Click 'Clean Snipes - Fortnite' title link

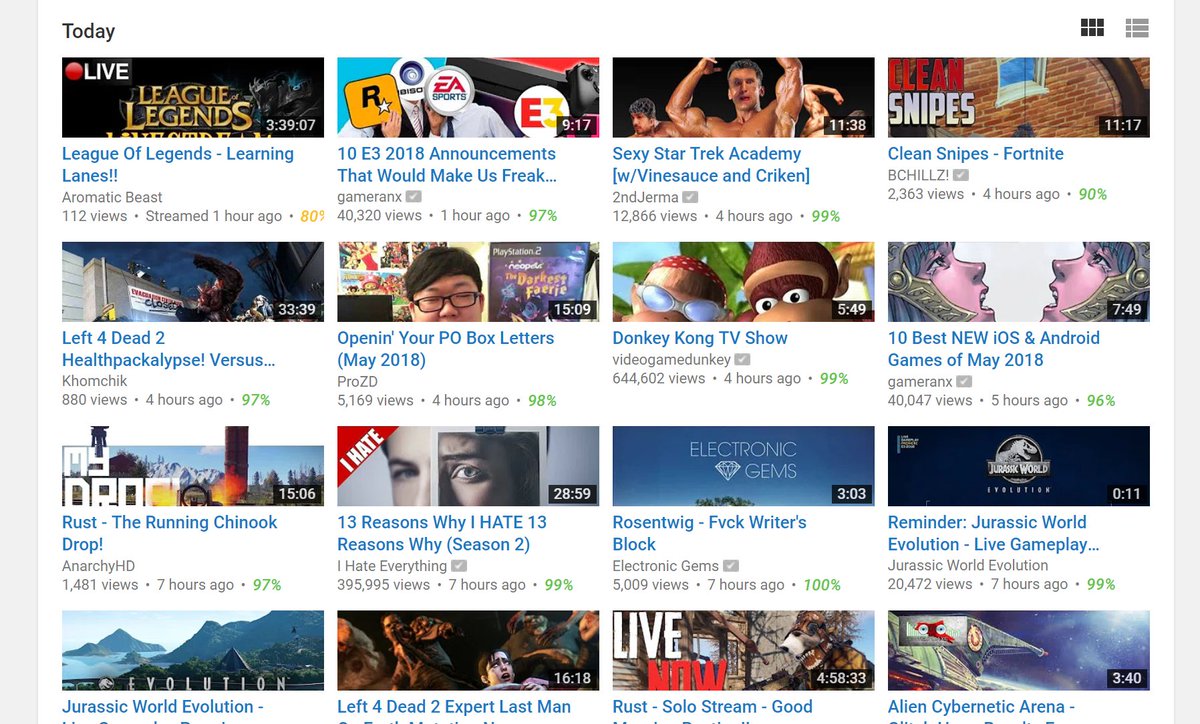click(x=976, y=154)
